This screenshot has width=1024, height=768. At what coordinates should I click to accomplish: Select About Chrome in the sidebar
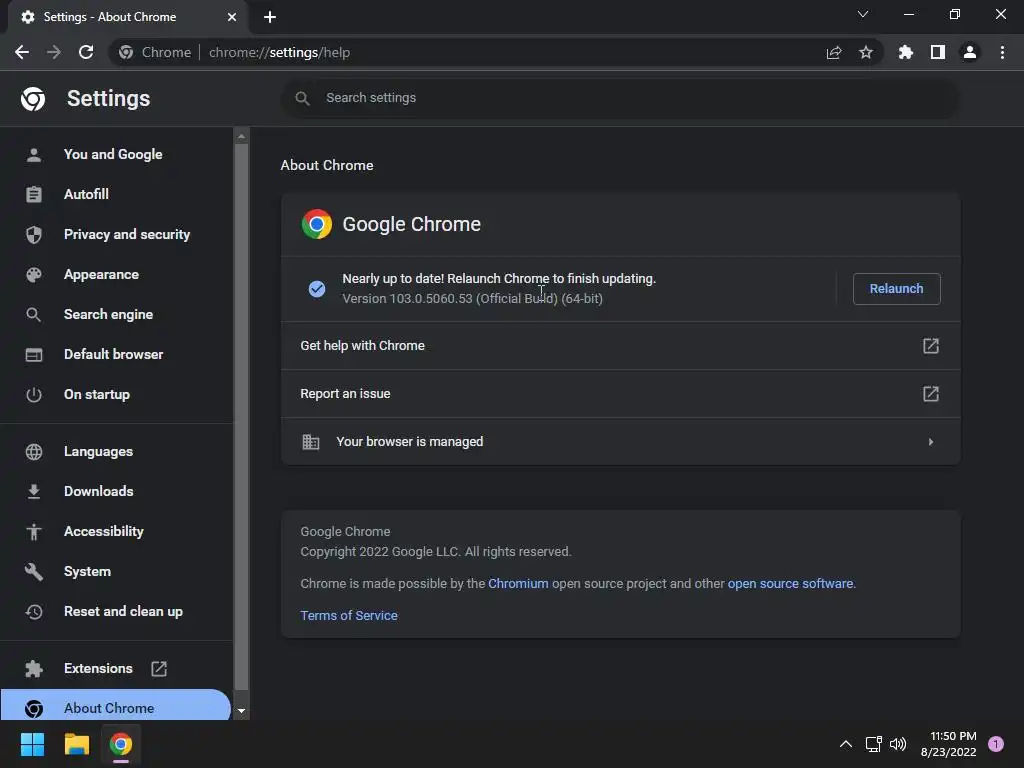[x=116, y=705]
